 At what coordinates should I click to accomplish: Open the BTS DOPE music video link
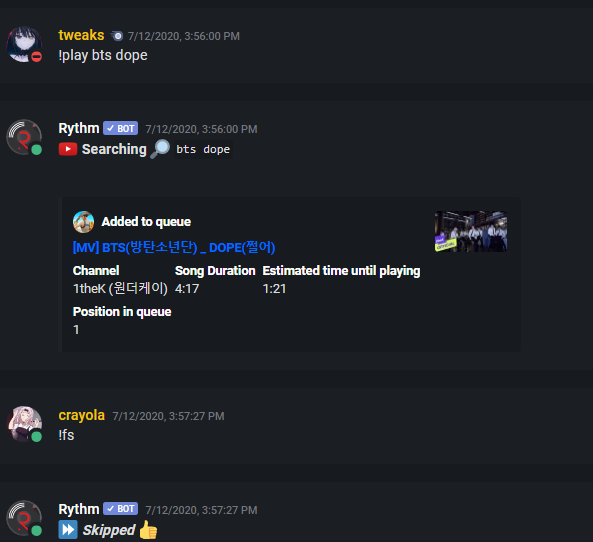point(174,248)
